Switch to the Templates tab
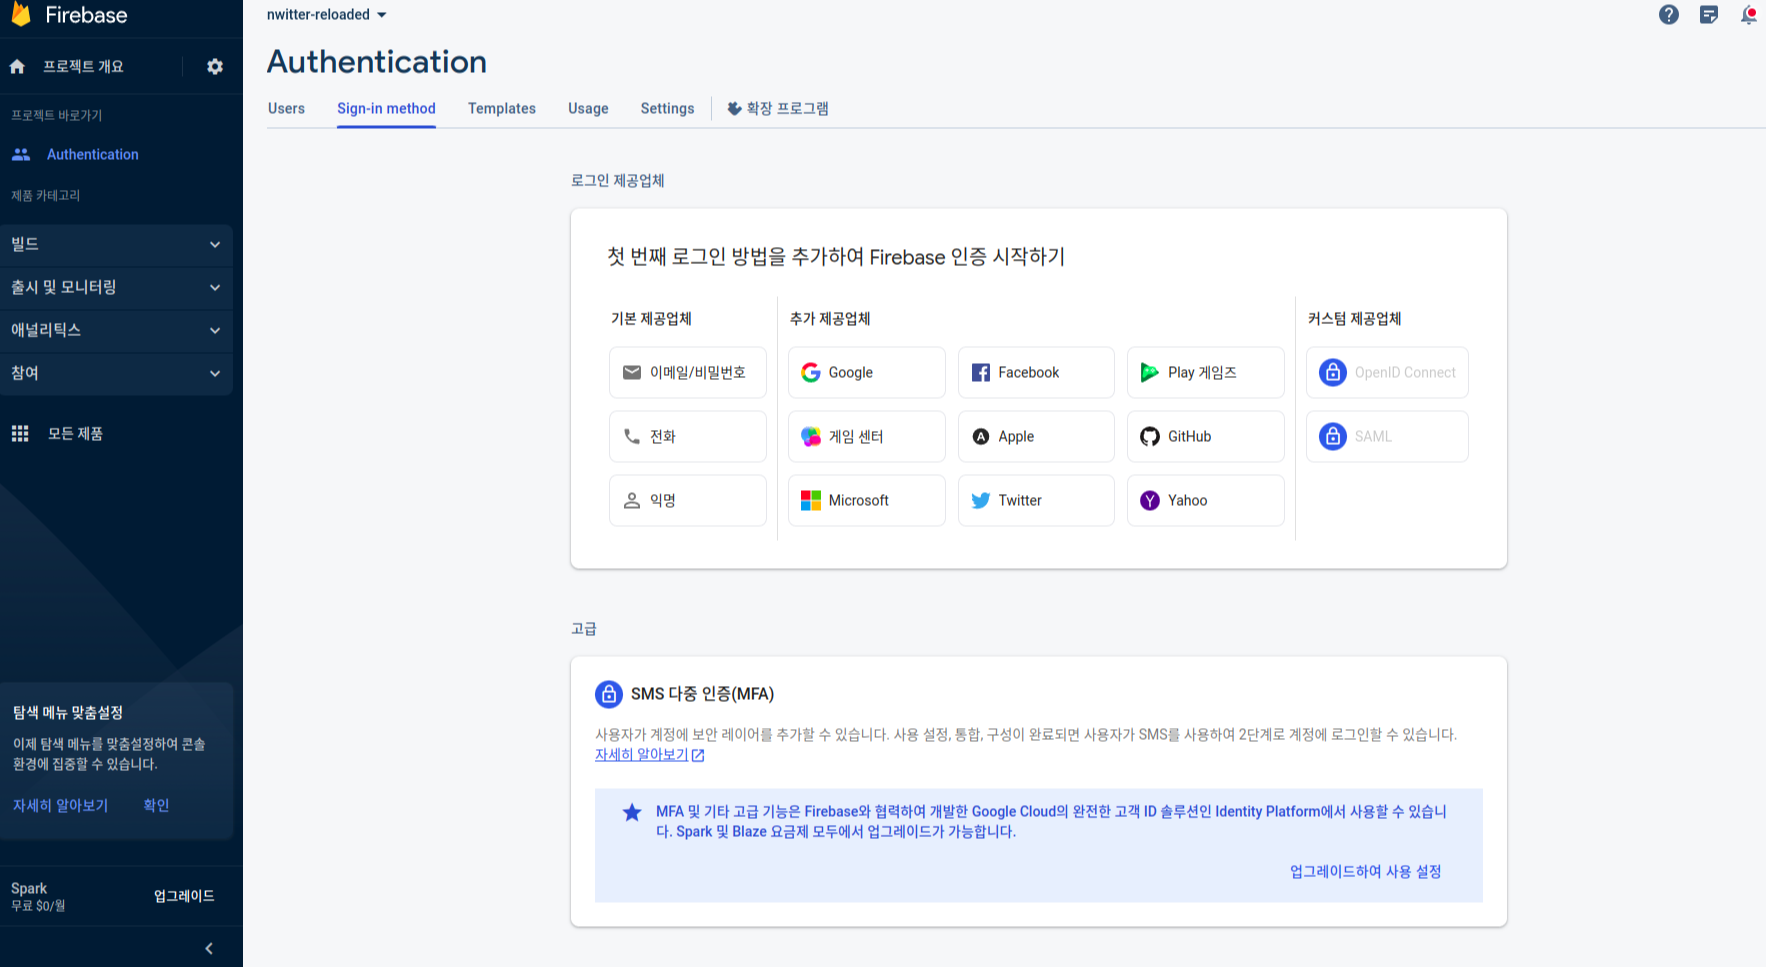 [502, 108]
